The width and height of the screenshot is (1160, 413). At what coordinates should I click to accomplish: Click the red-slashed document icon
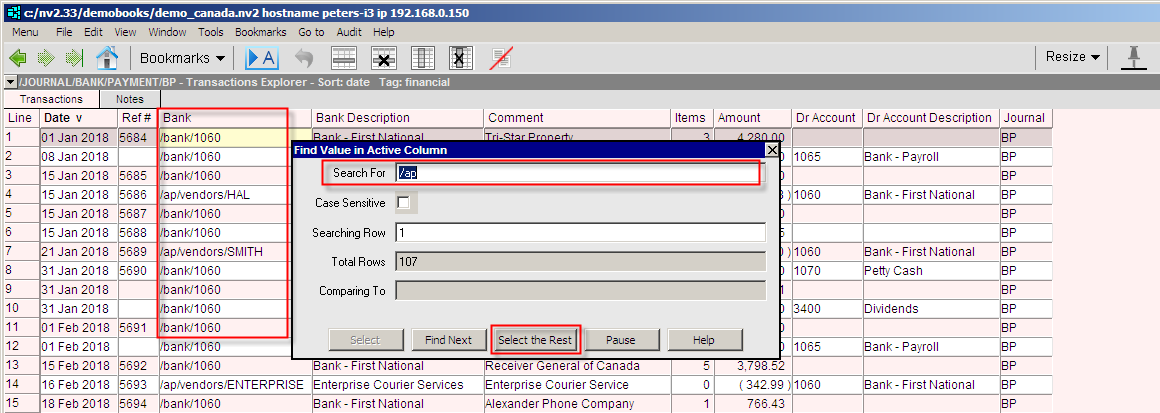coord(500,58)
